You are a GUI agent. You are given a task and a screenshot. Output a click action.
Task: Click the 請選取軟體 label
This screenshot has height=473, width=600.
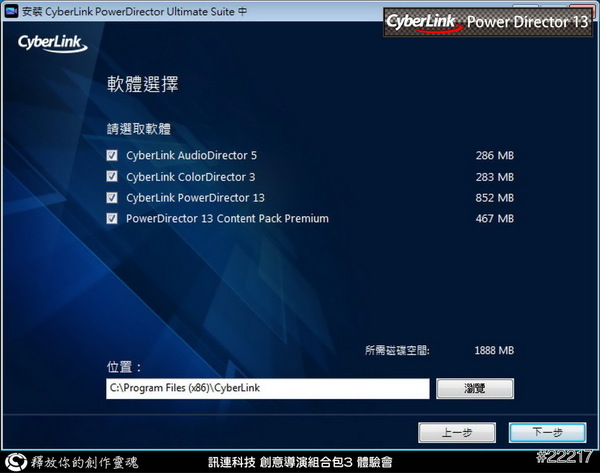(x=139, y=129)
